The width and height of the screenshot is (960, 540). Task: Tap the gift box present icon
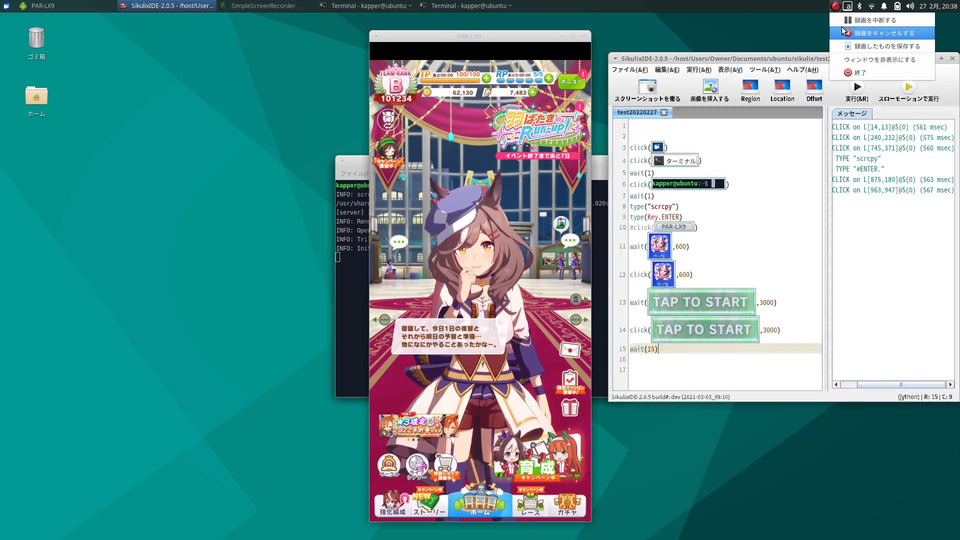click(570, 407)
